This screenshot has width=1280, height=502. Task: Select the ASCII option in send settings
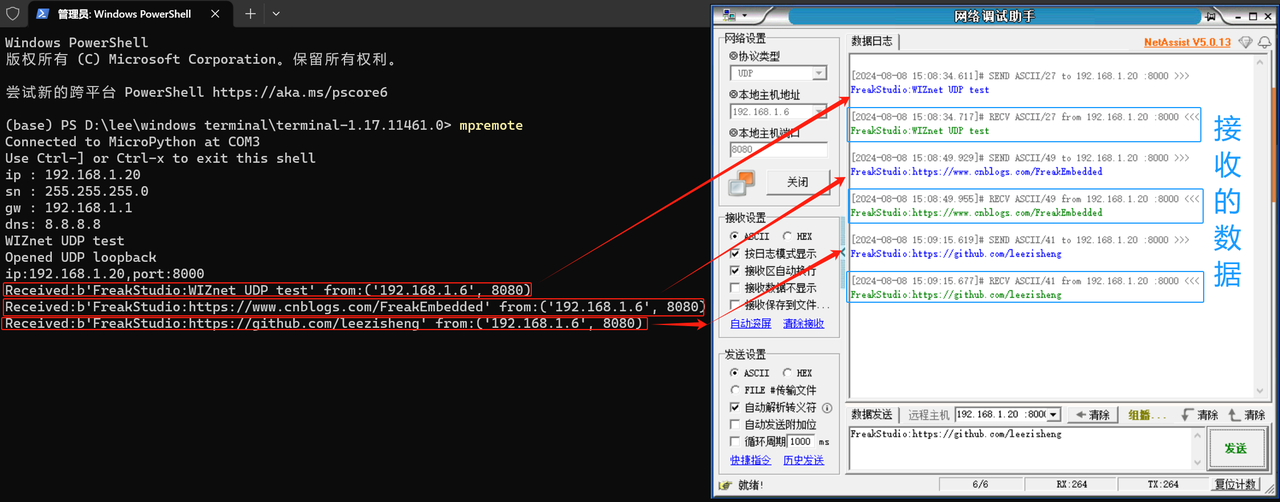pyautogui.click(x=750, y=373)
